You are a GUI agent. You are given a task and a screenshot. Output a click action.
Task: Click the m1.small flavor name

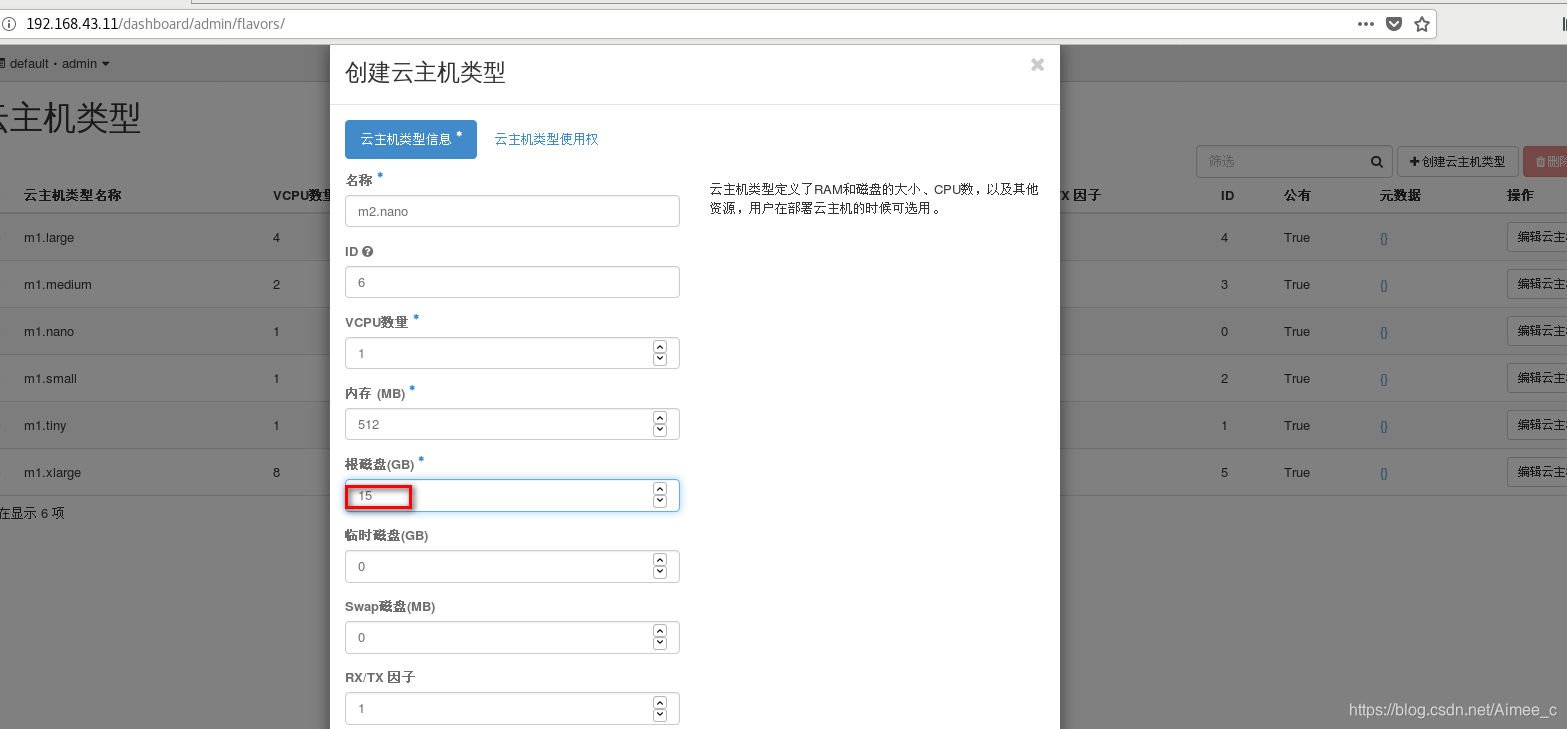pos(50,379)
